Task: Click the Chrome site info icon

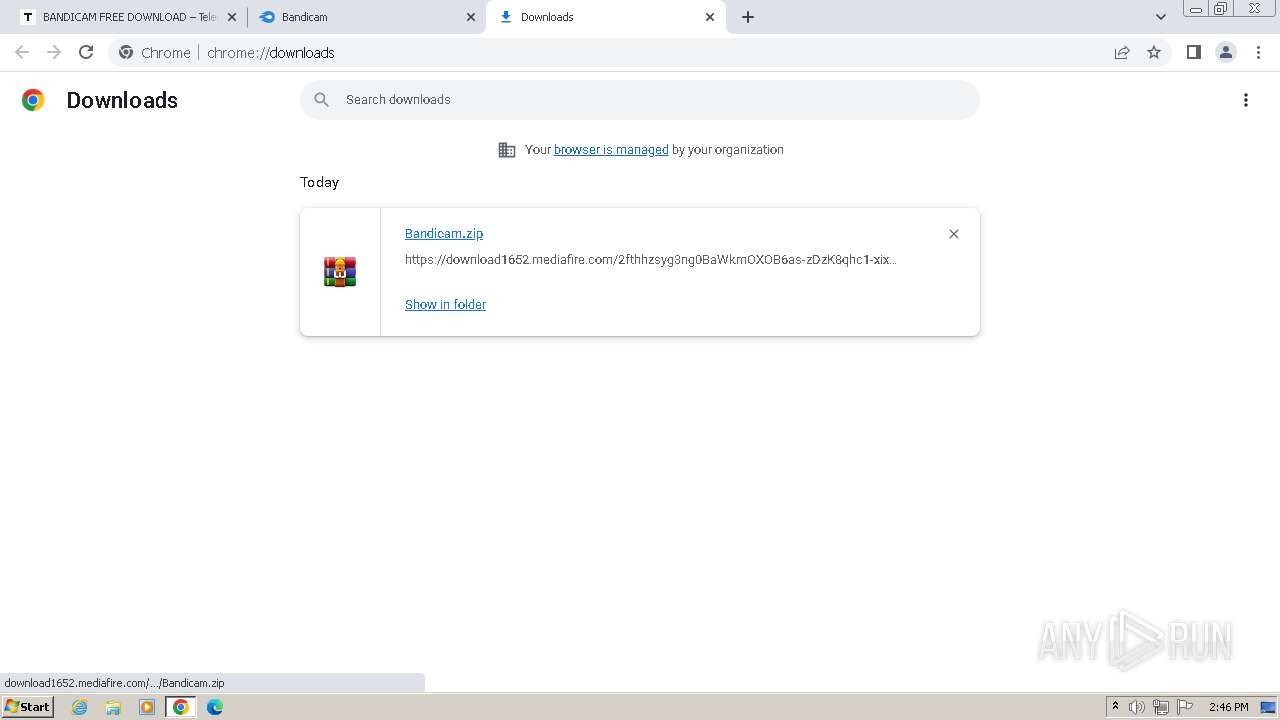Action: pyautogui.click(x=126, y=52)
